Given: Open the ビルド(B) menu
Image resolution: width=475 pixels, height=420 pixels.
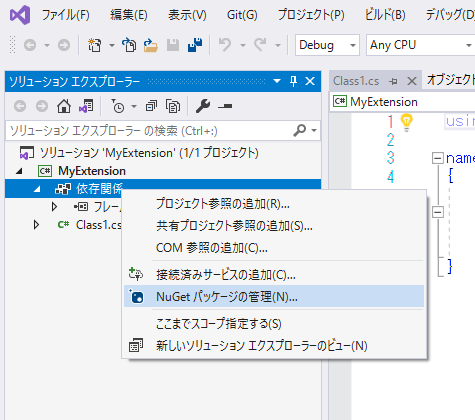Looking at the screenshot, I should 385,15.
